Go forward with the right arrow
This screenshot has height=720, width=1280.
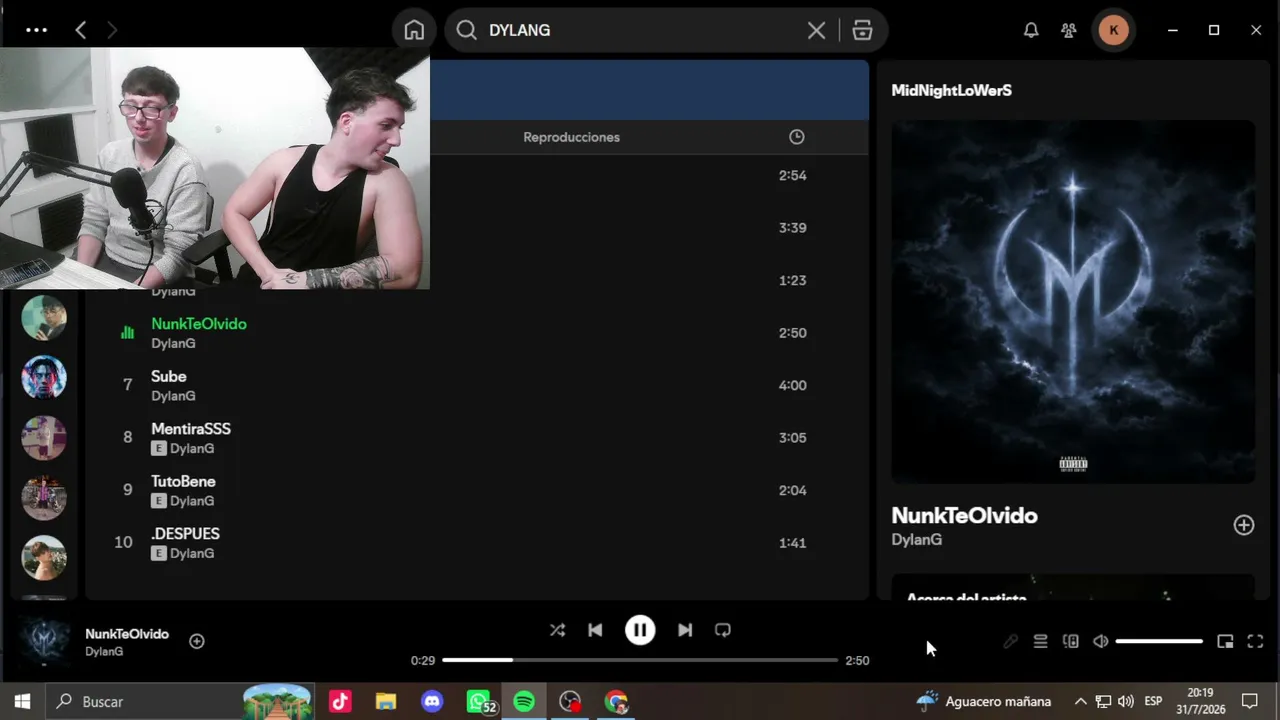(112, 30)
